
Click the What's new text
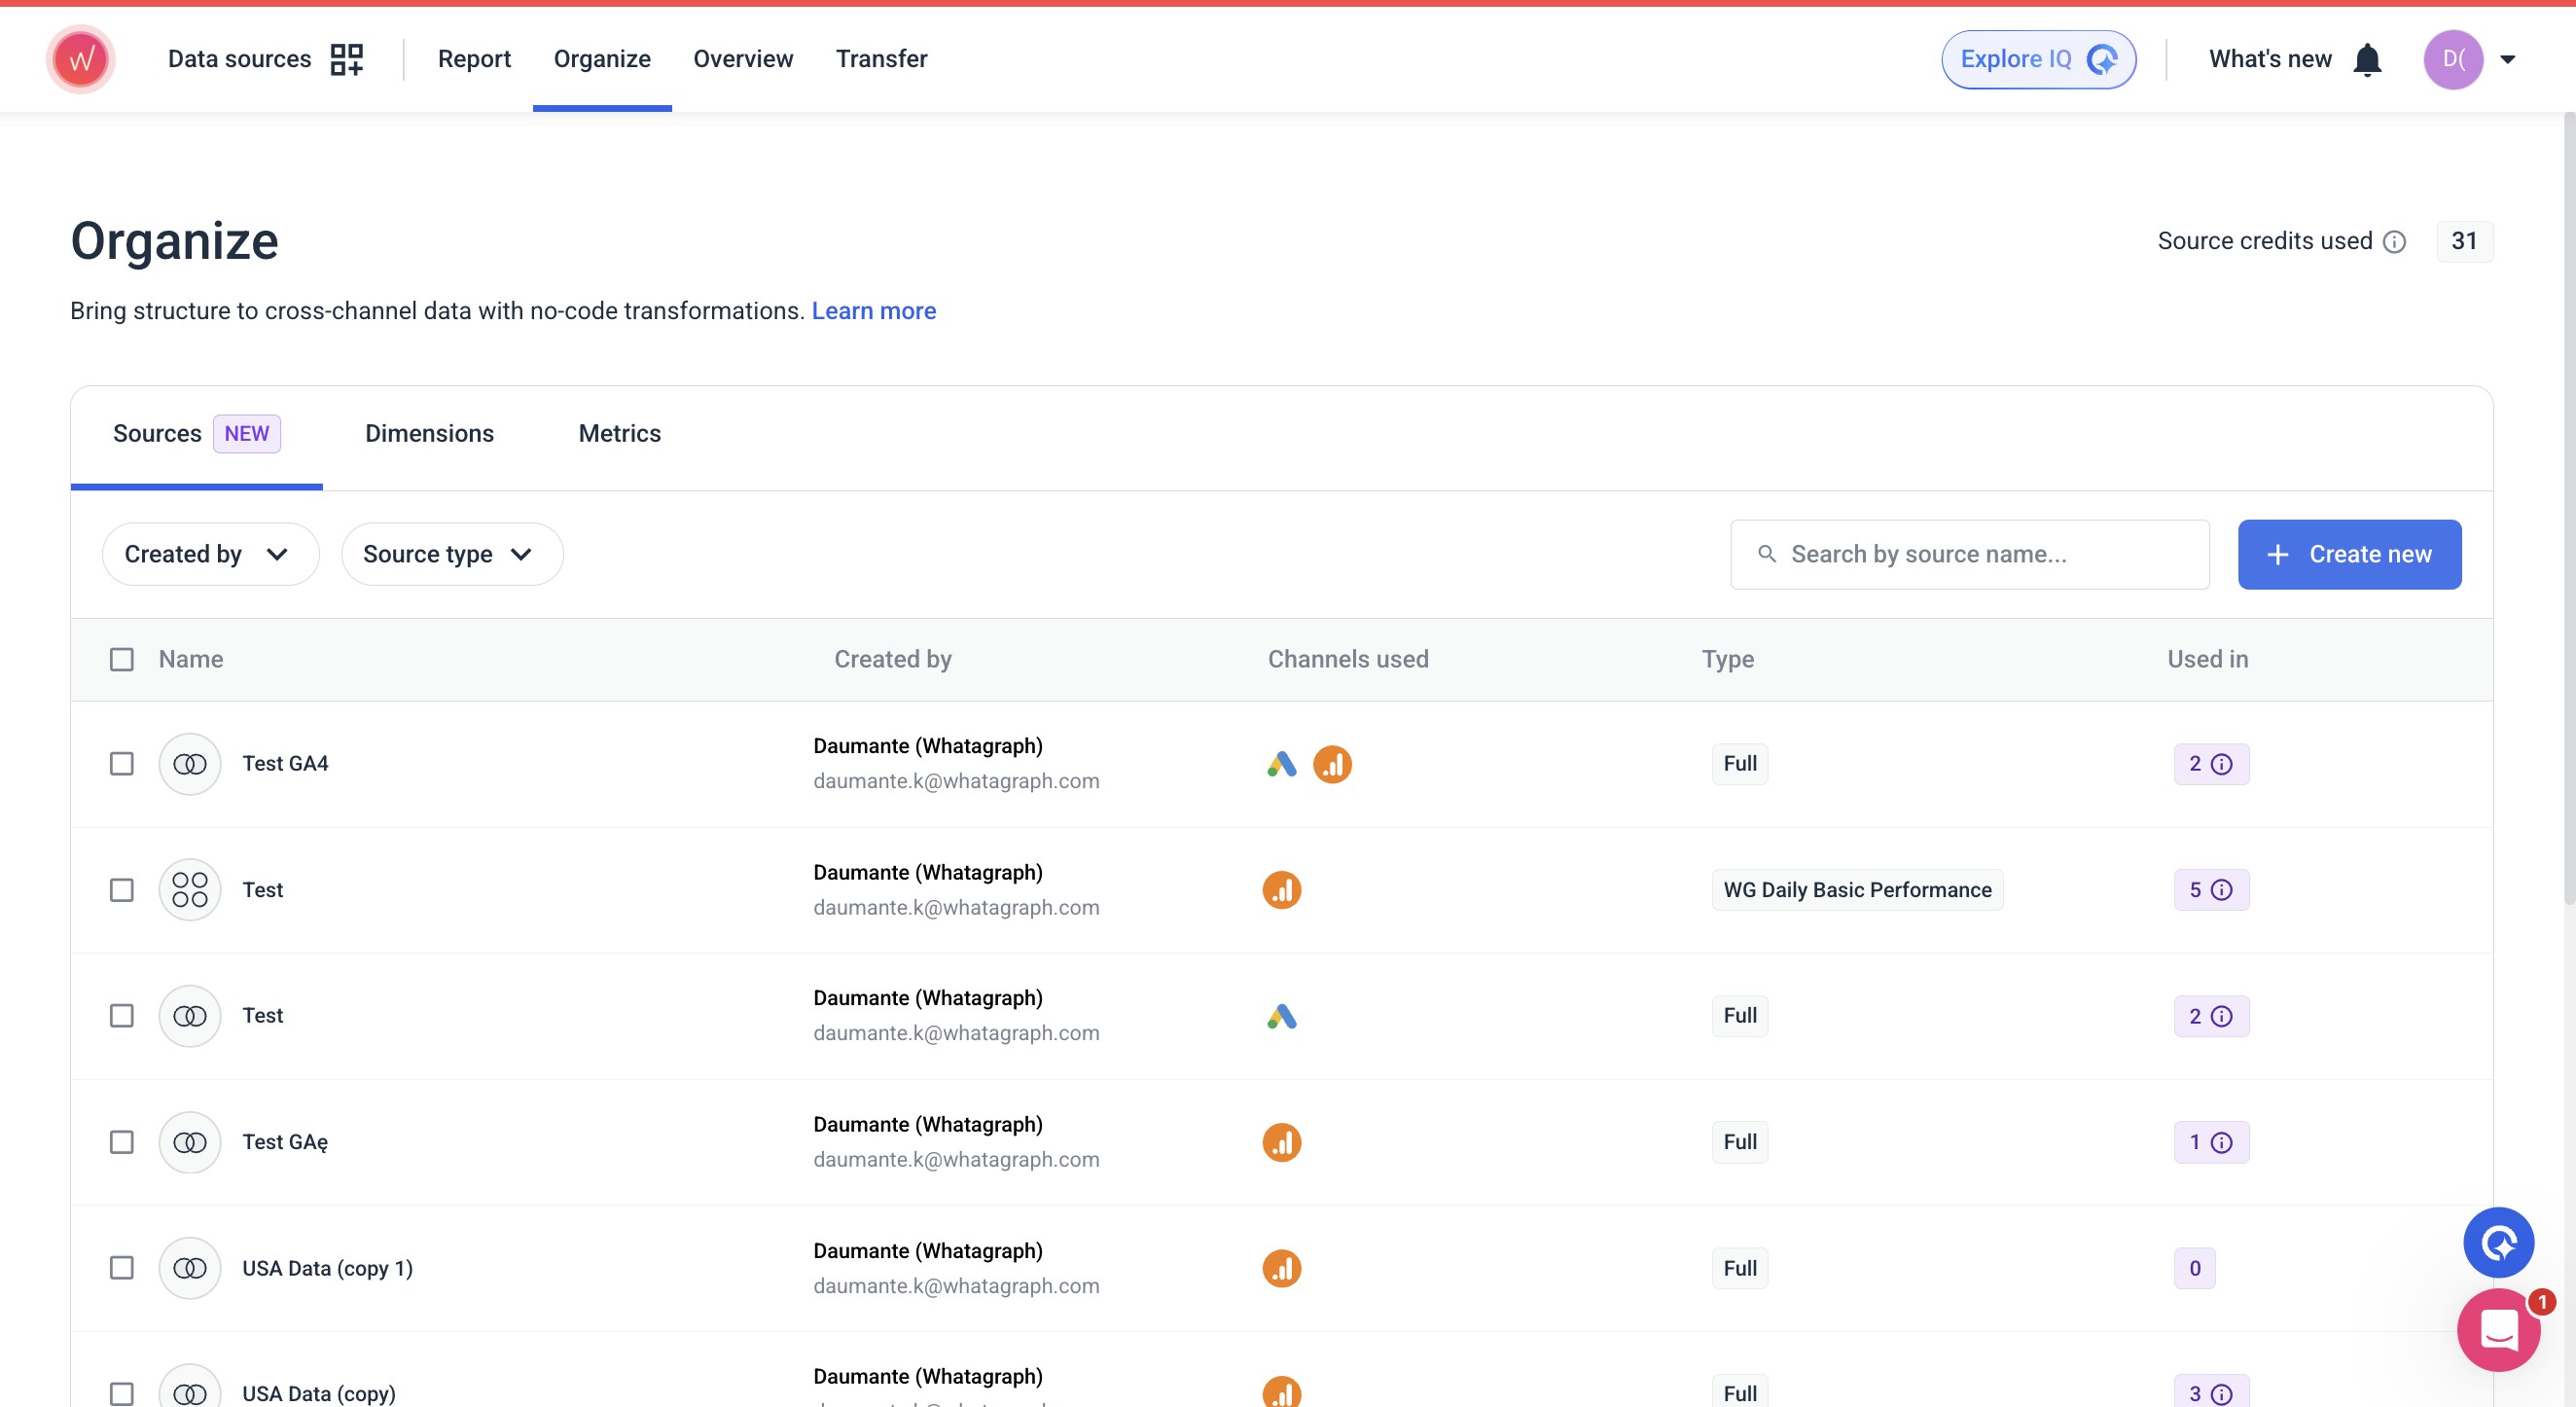pos(2270,59)
